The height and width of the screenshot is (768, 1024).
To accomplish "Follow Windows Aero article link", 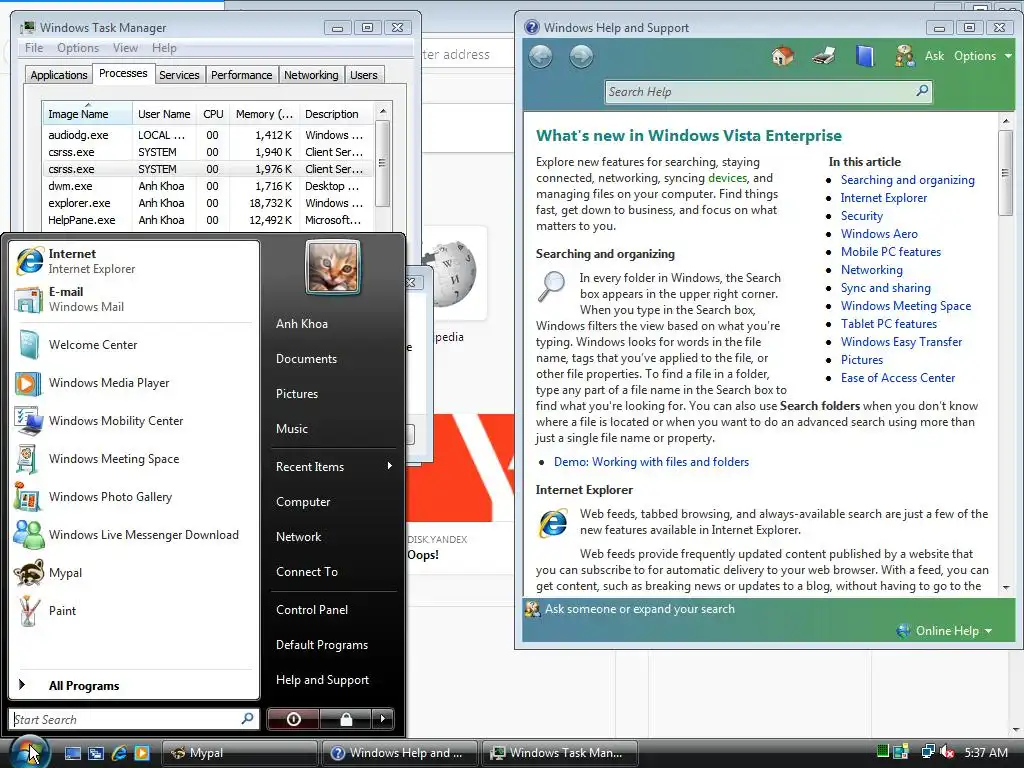I will [x=879, y=234].
